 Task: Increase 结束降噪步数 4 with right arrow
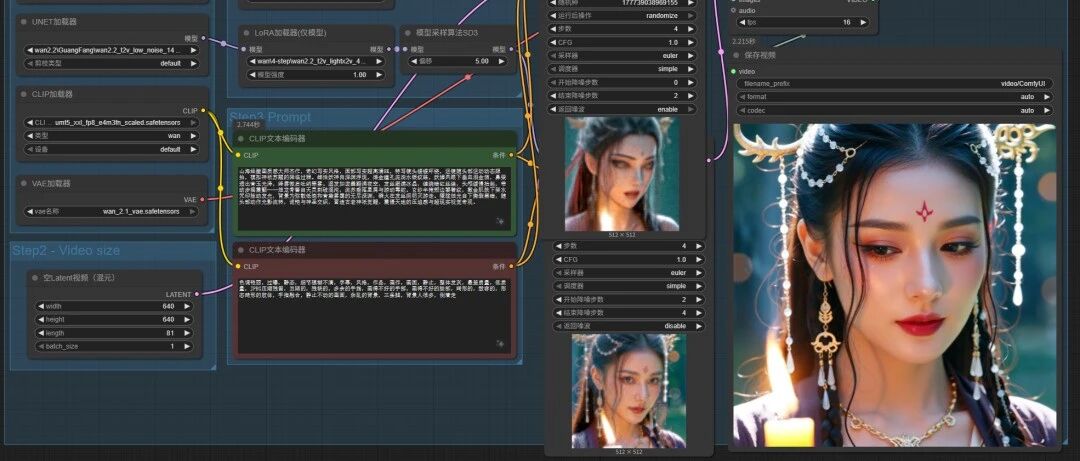point(698,313)
